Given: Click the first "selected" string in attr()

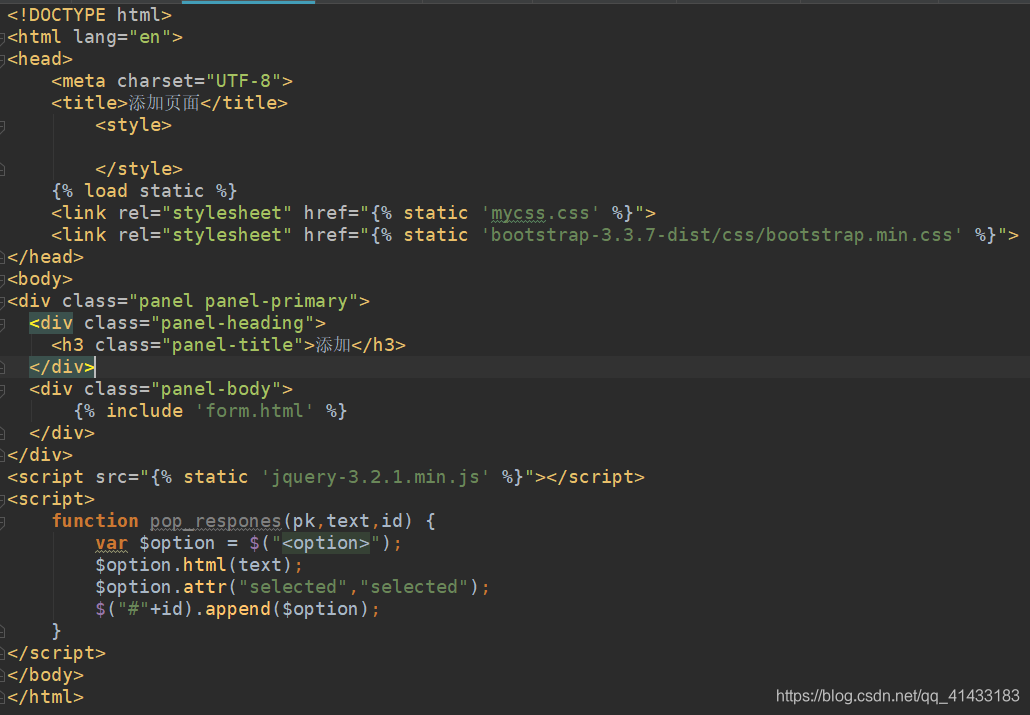Looking at the screenshot, I should point(293,587).
